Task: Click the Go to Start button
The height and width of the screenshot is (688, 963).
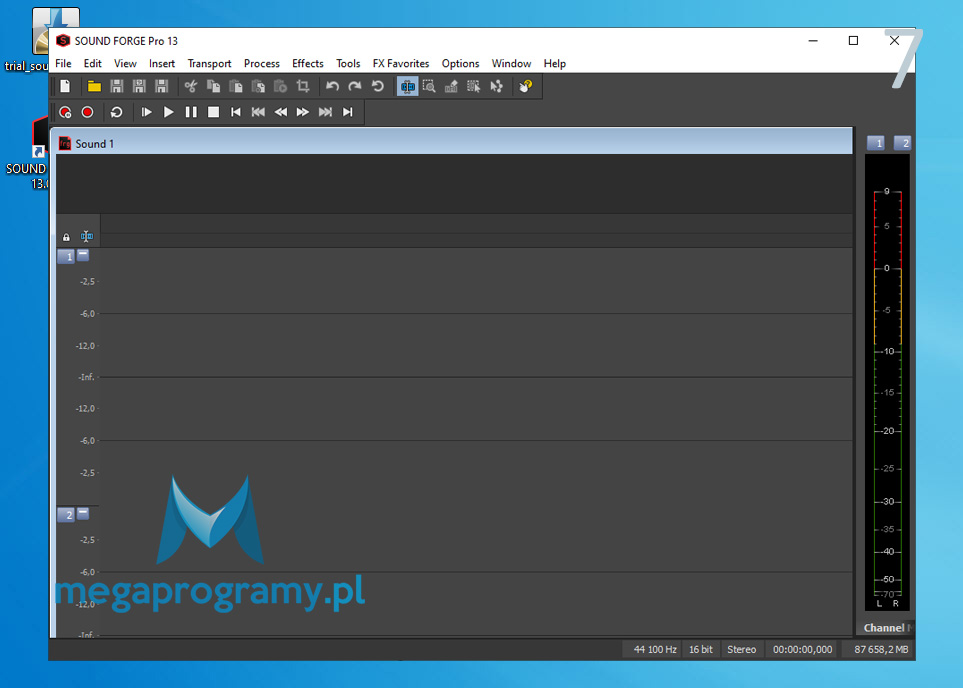Action: click(x=236, y=112)
